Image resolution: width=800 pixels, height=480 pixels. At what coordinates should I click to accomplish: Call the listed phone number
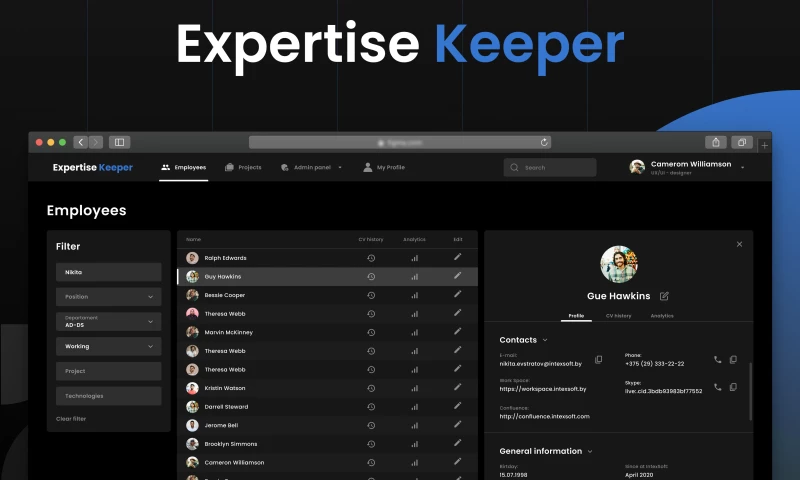717,360
